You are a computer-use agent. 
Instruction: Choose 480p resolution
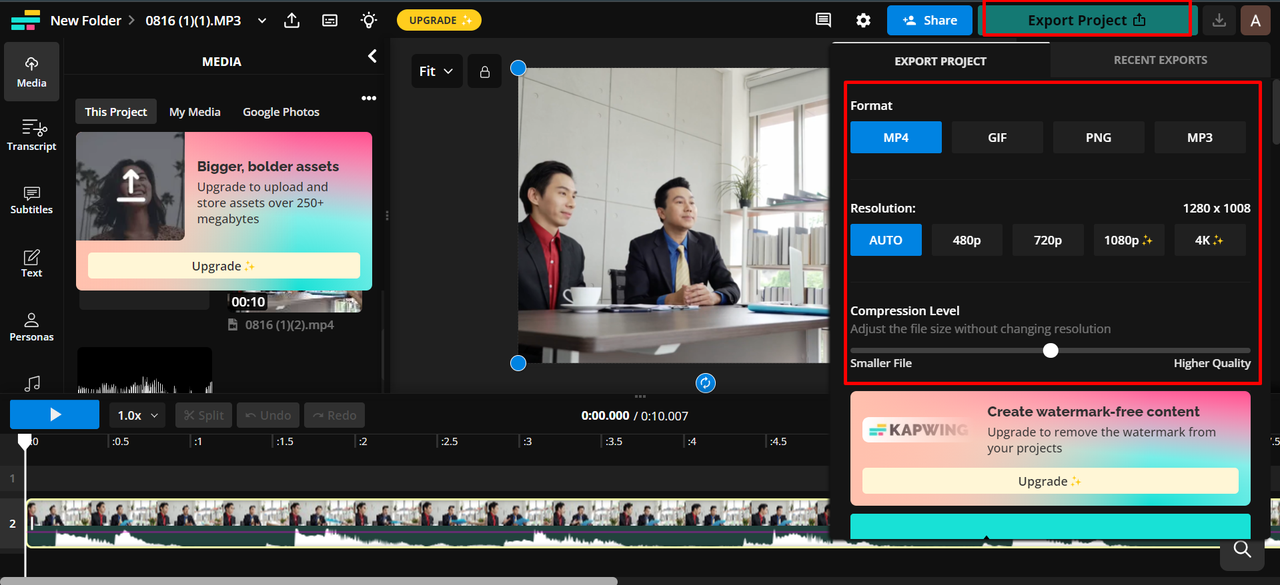pyautogui.click(x=967, y=240)
